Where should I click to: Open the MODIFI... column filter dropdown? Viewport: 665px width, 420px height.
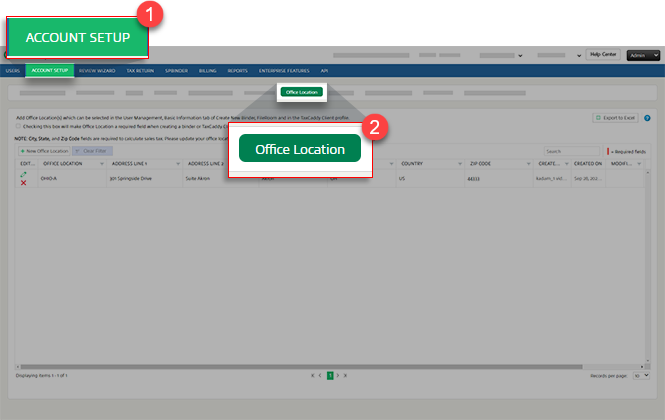click(639, 164)
